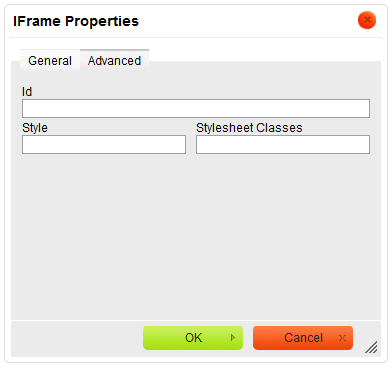Click the x icon on the Cancel button
This screenshot has width=392, height=367.
pyautogui.click(x=342, y=338)
